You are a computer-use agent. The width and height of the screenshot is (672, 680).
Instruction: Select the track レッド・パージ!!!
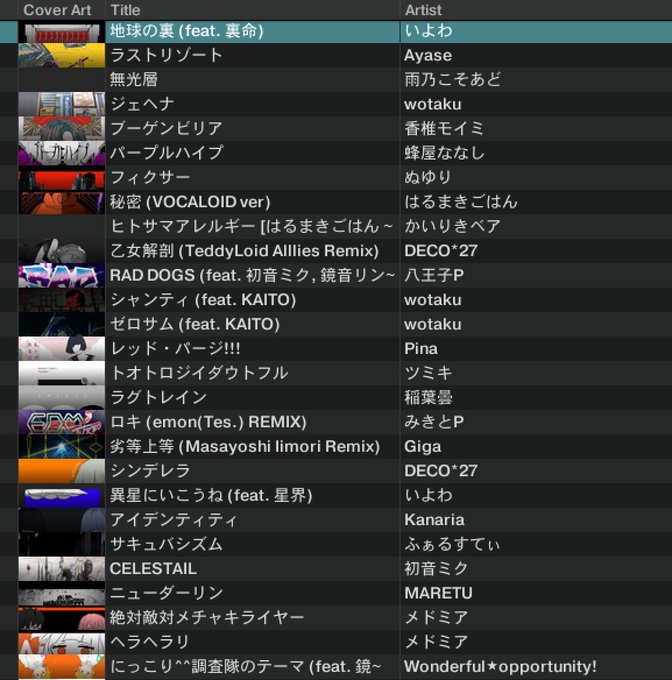(x=175, y=348)
